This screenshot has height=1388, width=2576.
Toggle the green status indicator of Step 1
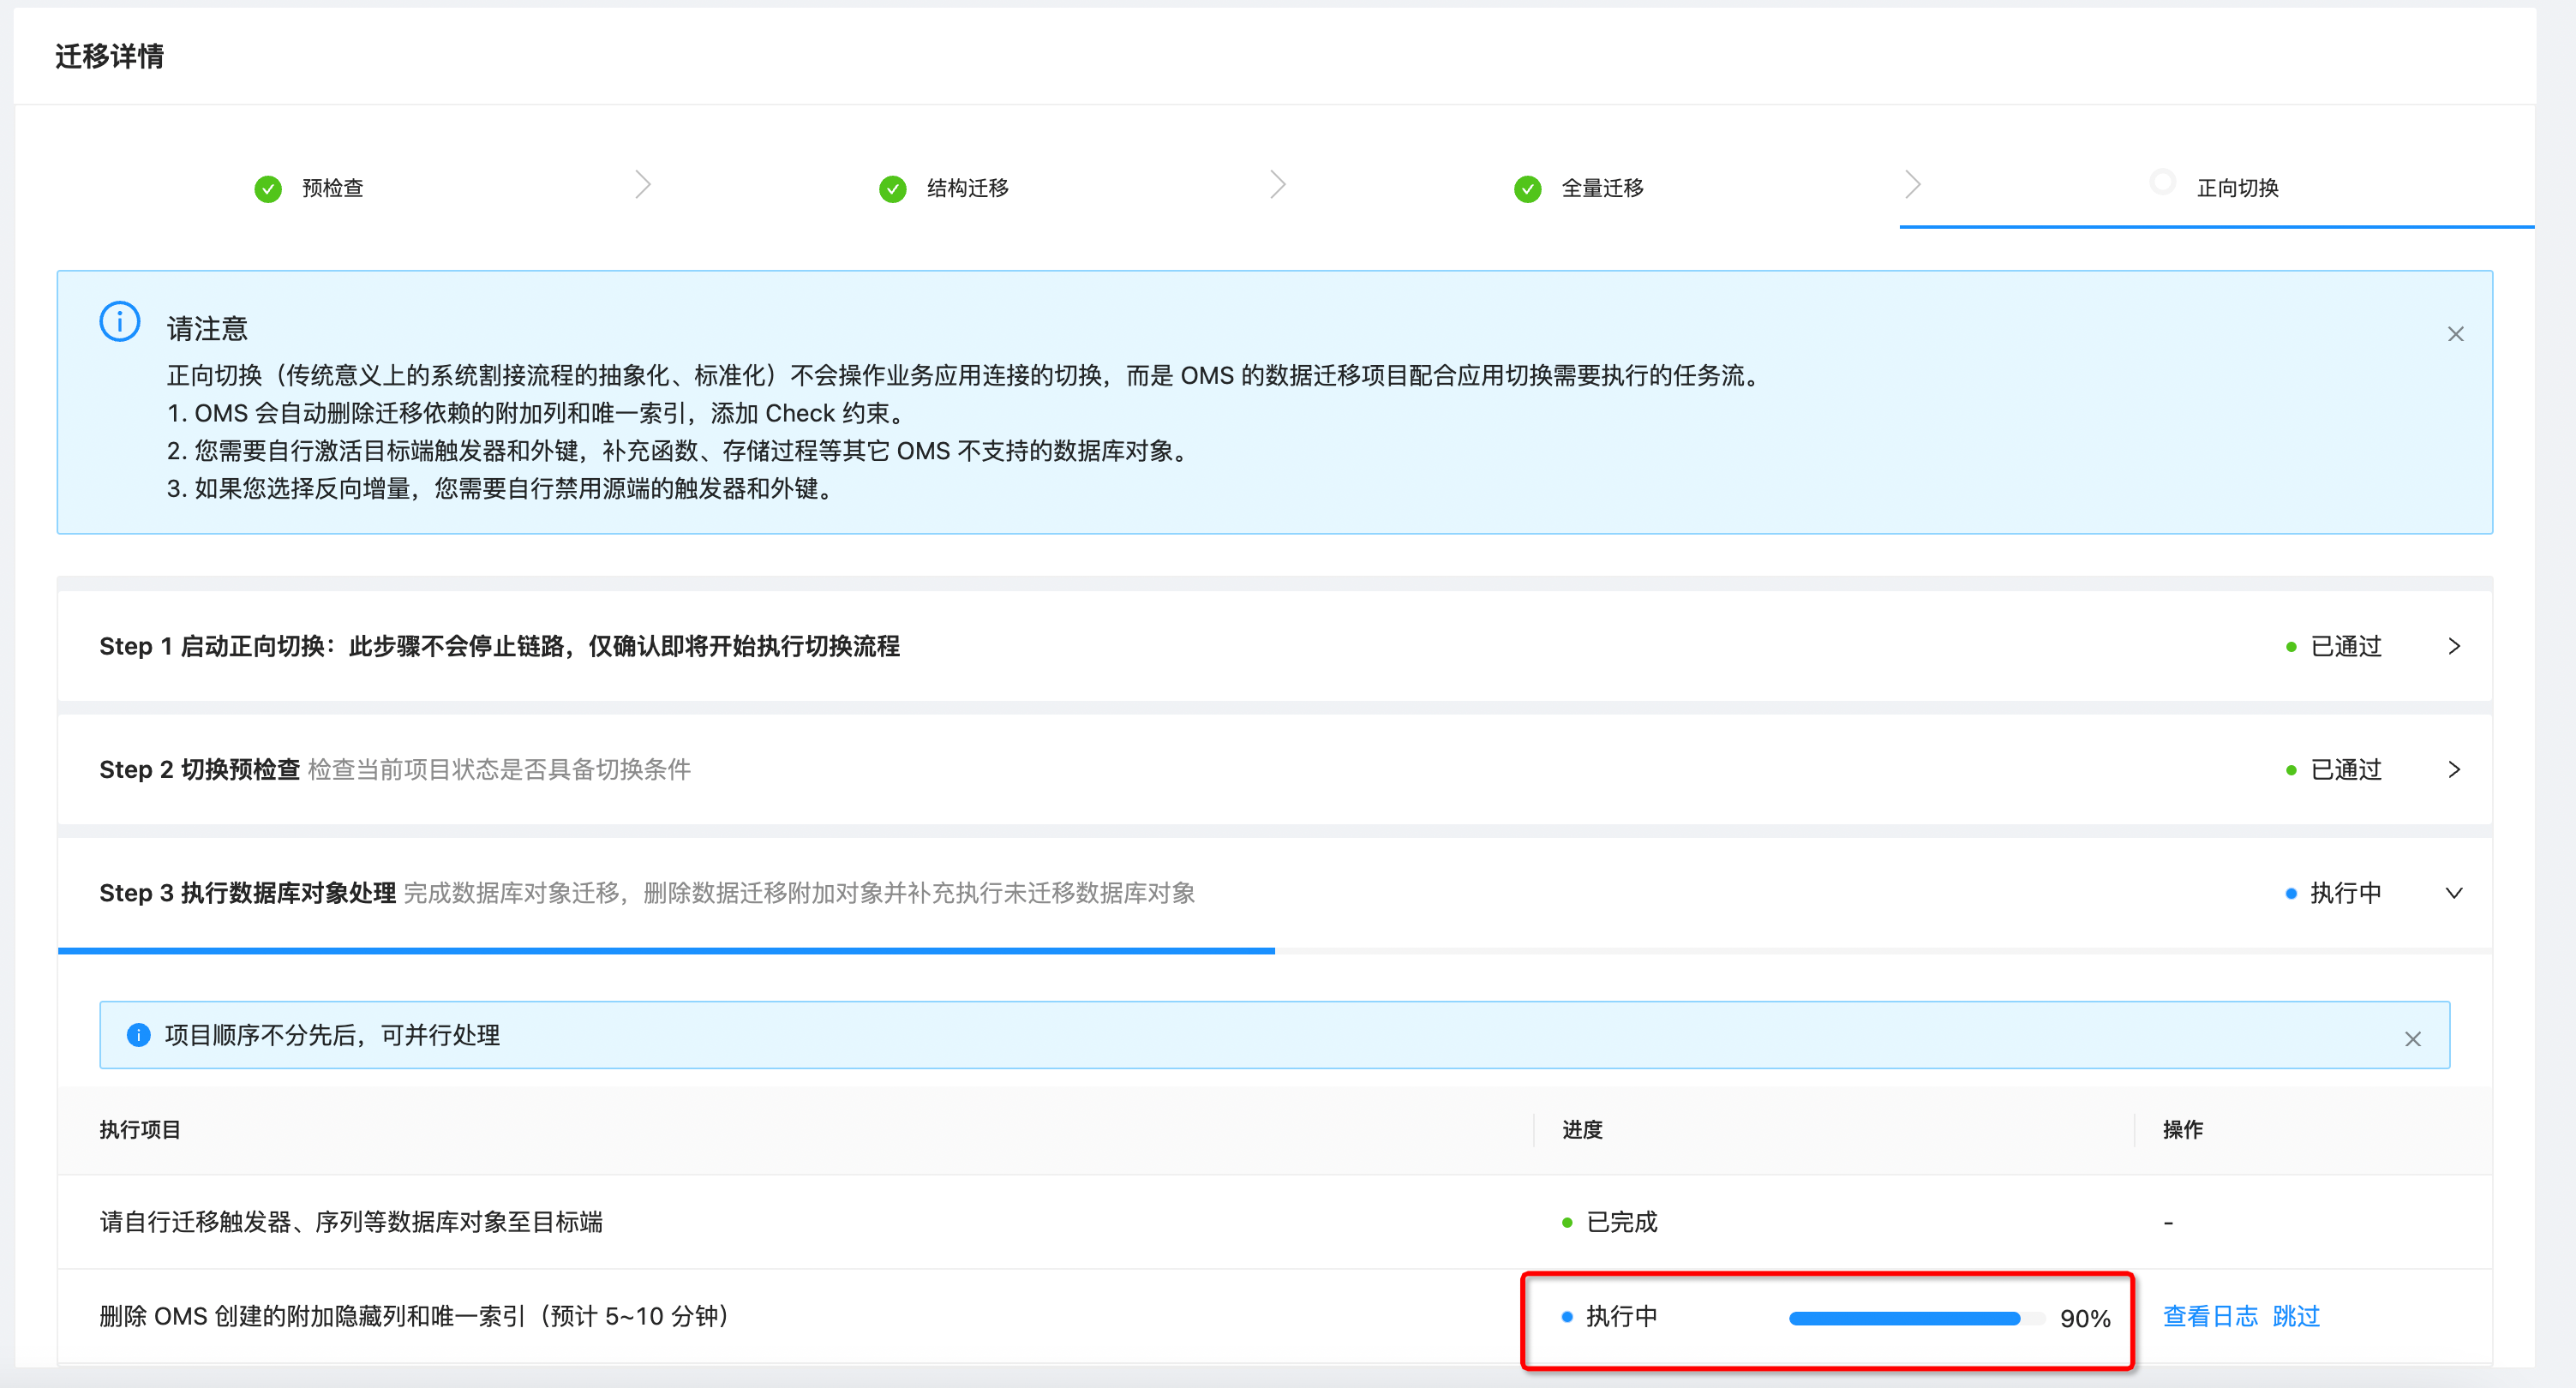click(x=2292, y=646)
